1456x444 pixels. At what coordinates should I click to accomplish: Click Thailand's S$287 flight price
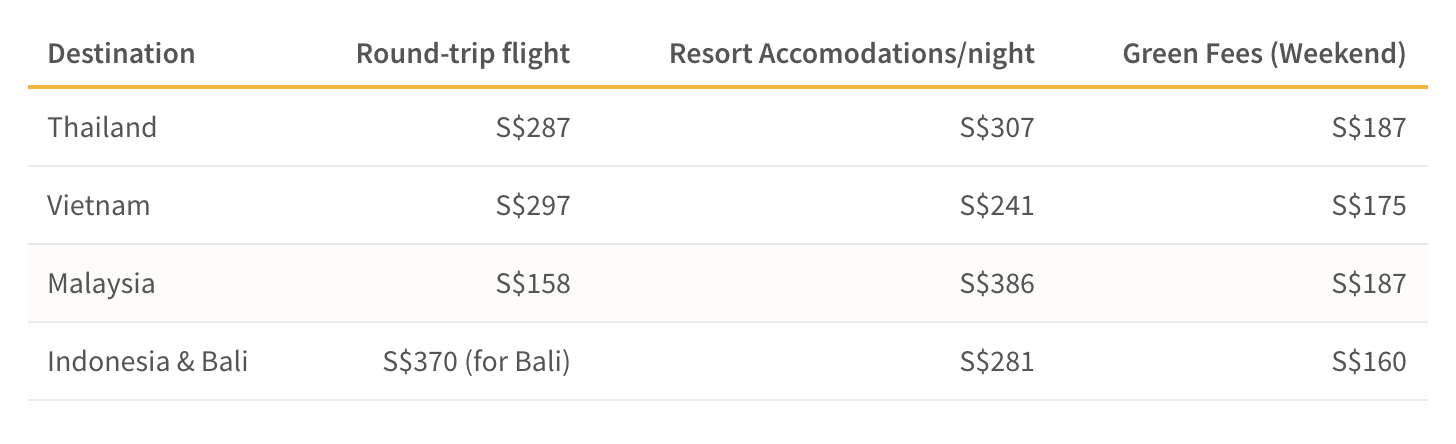(x=534, y=127)
